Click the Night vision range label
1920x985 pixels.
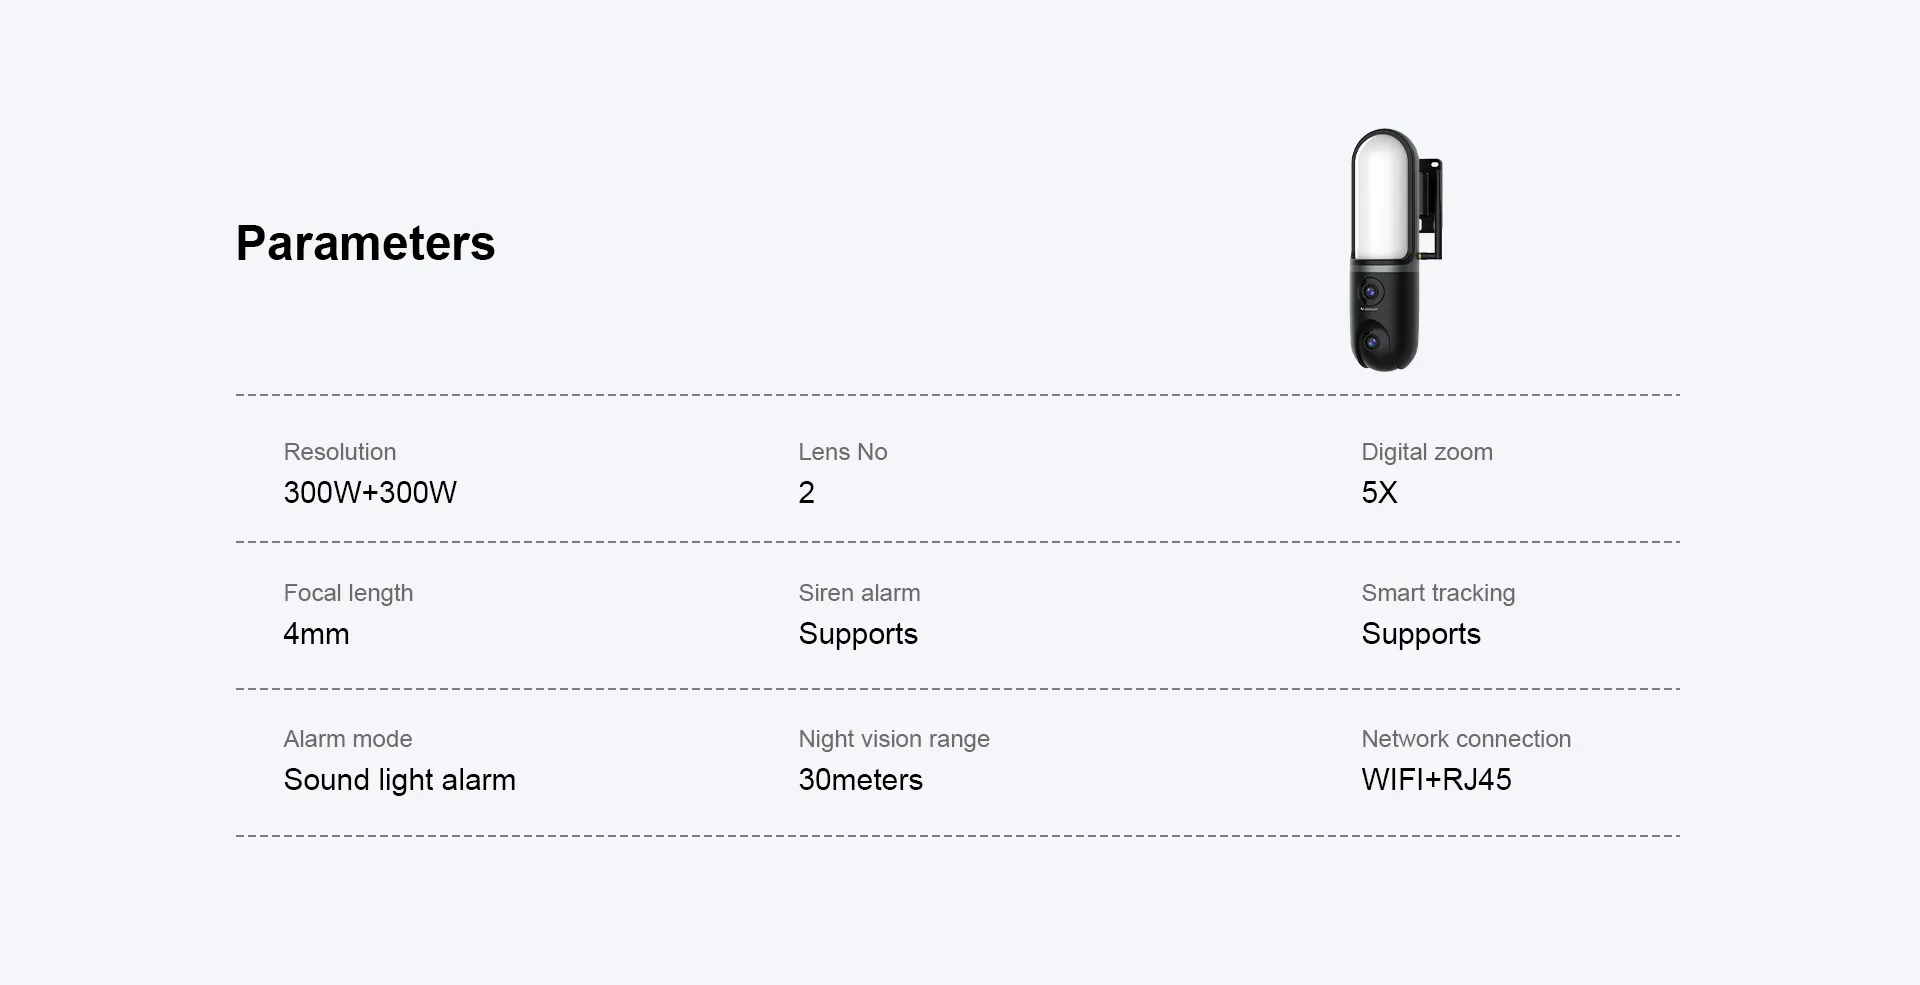tap(894, 739)
